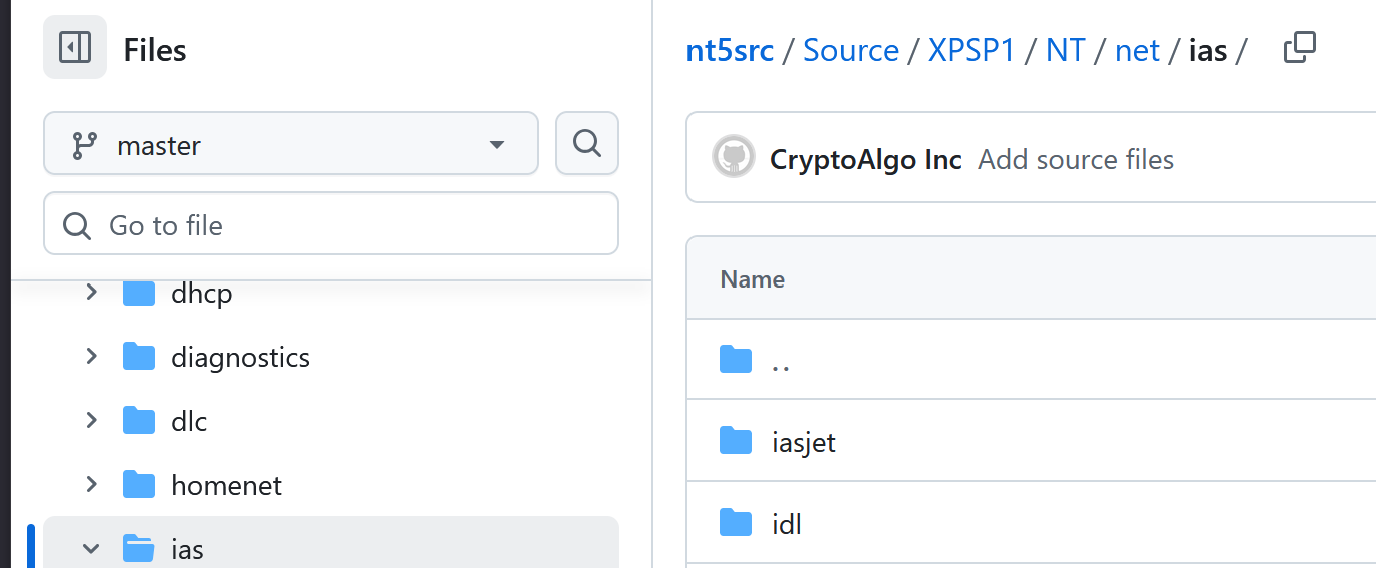Click the CryptoAlgo Inc avatar

733,158
